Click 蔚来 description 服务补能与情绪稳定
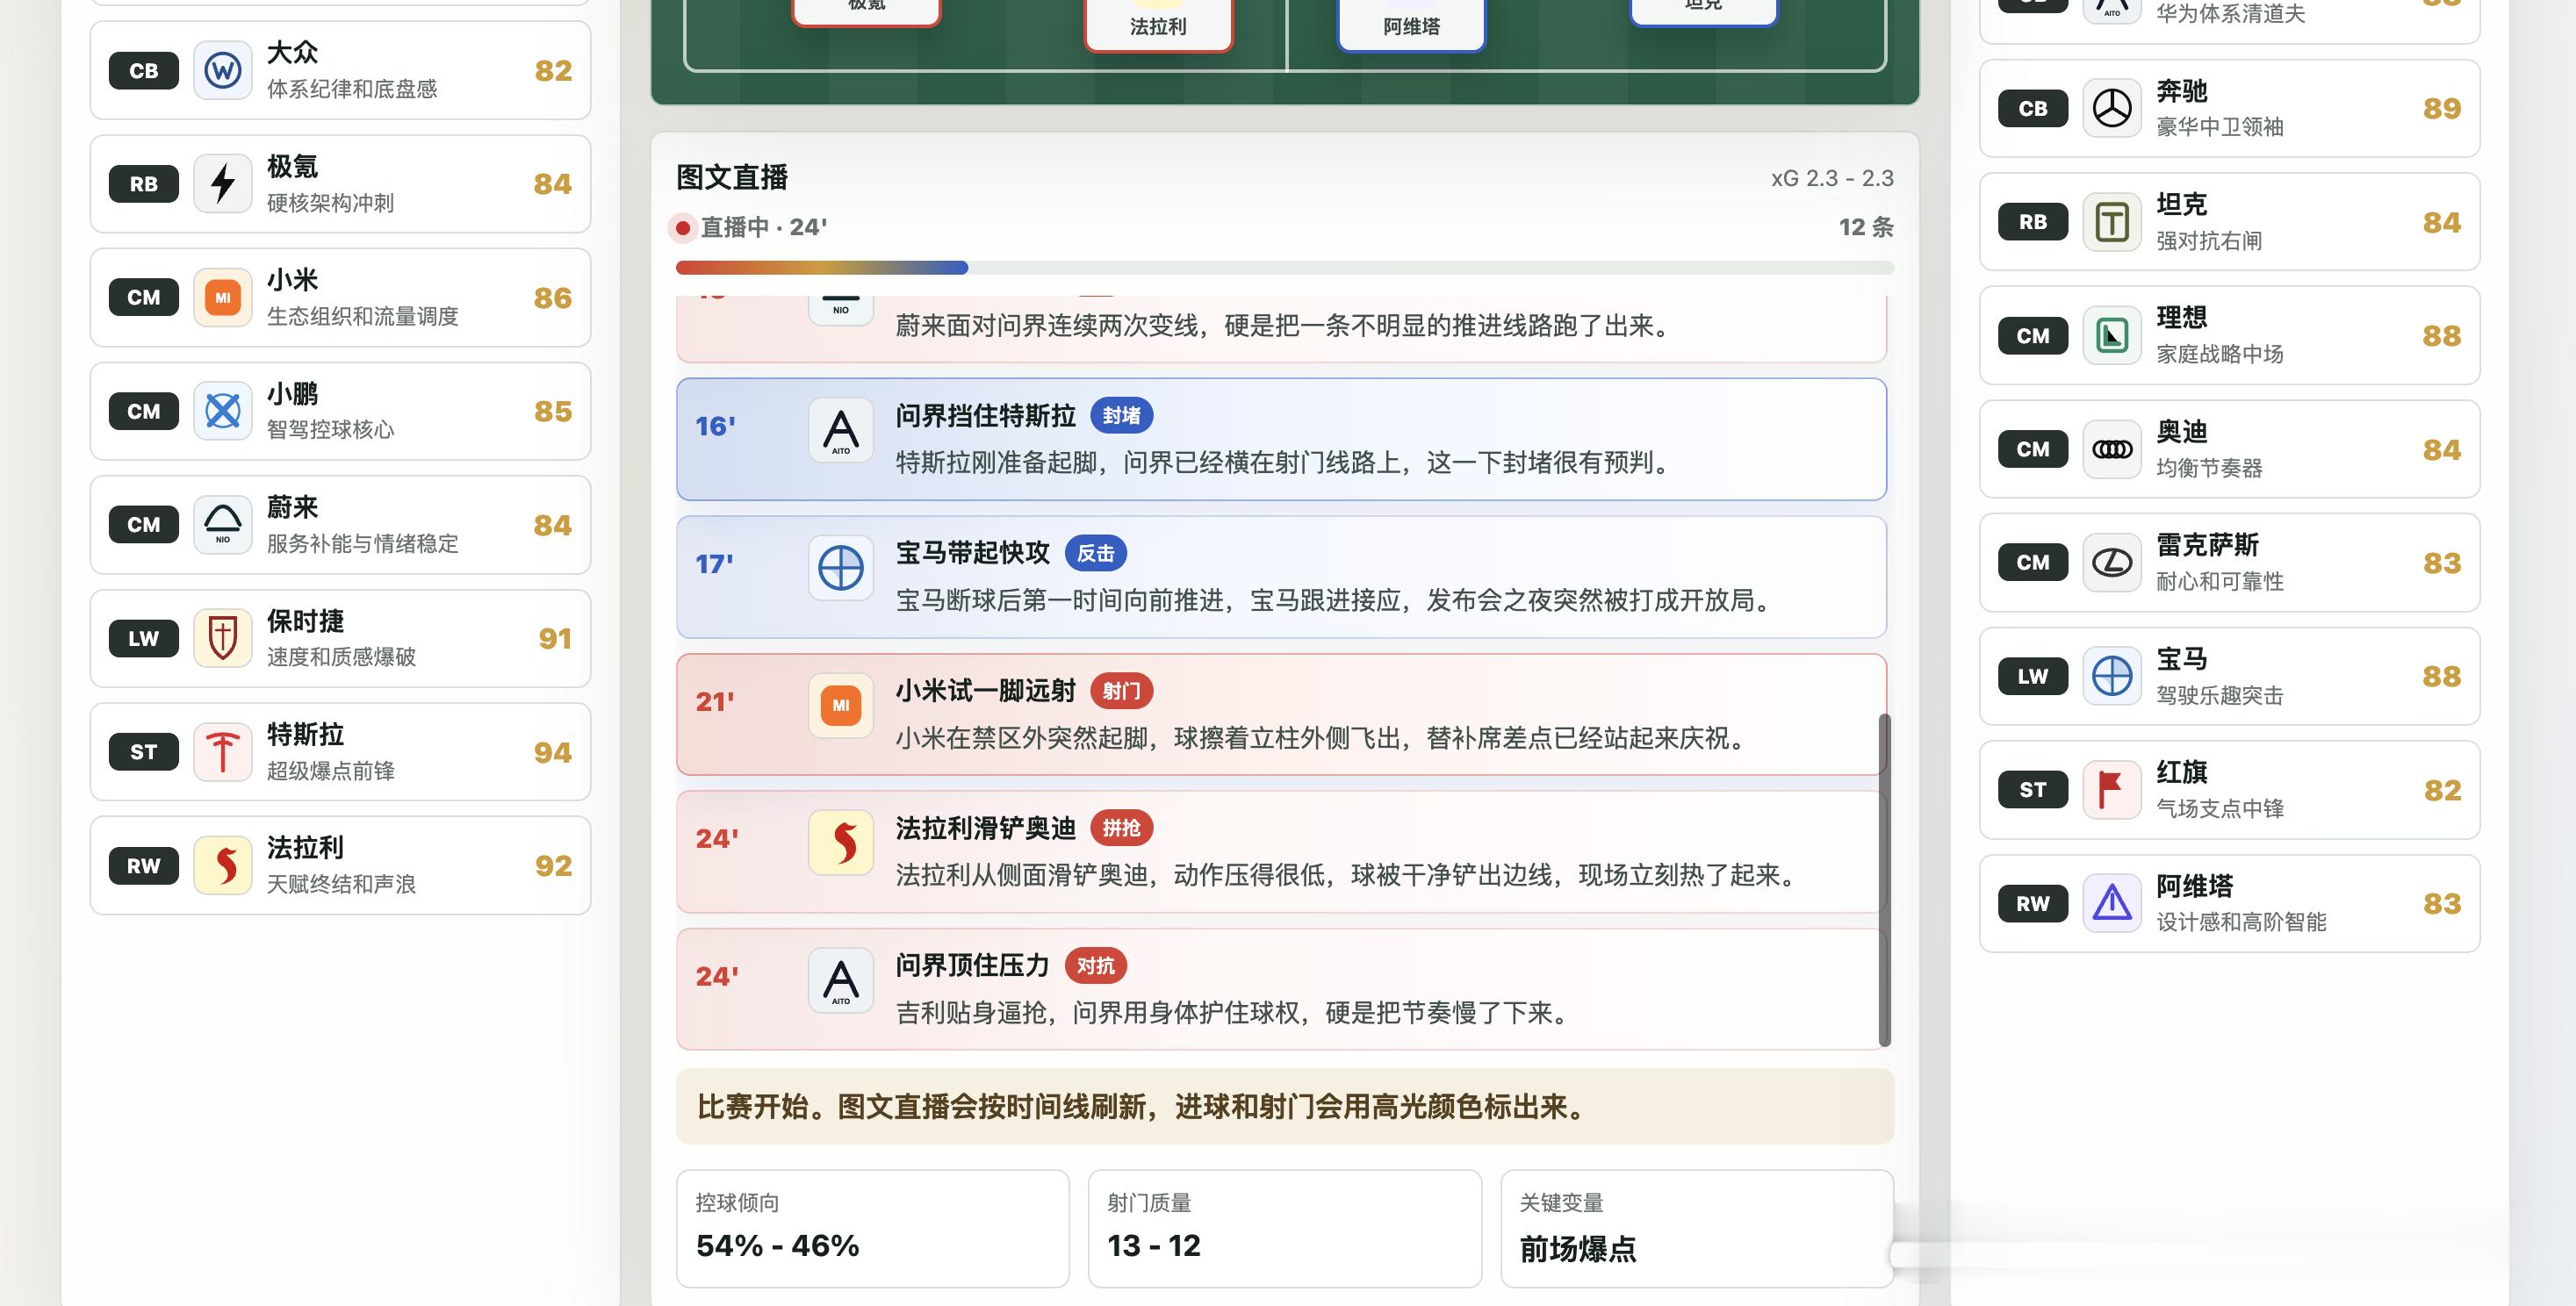Image resolution: width=2576 pixels, height=1306 pixels. [362, 543]
